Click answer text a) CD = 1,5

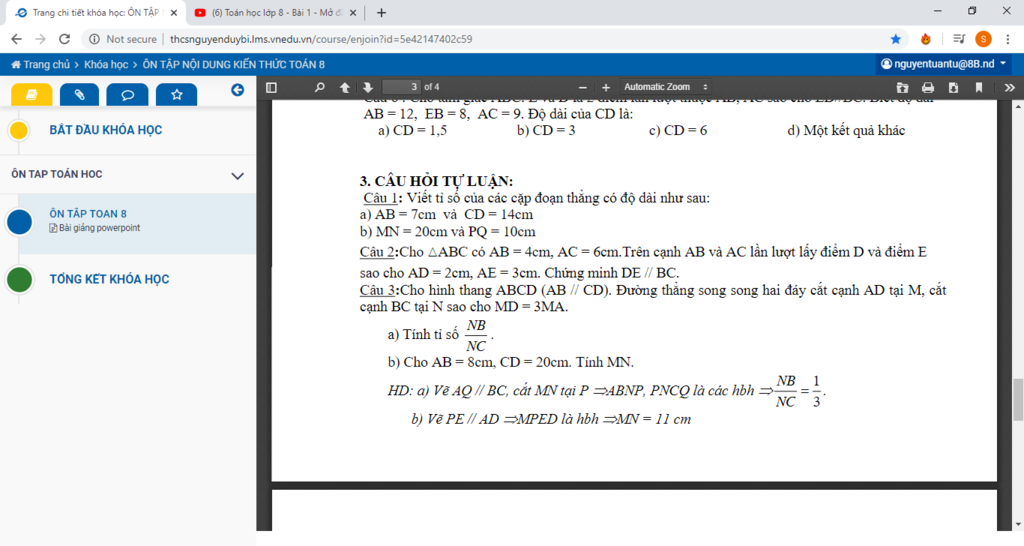coord(413,131)
